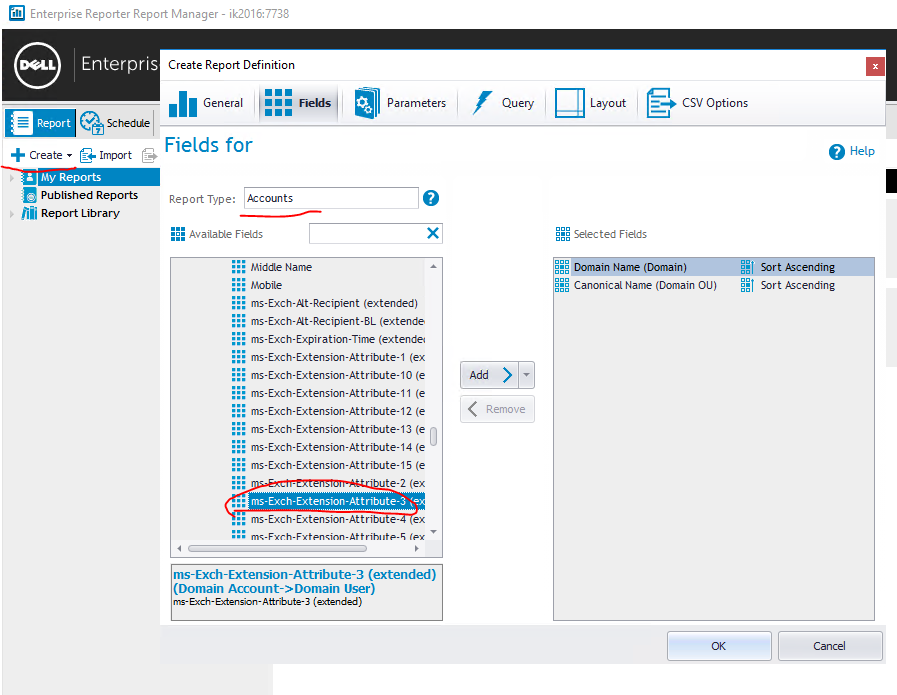Click the Domain Name selected field icon

pos(562,267)
